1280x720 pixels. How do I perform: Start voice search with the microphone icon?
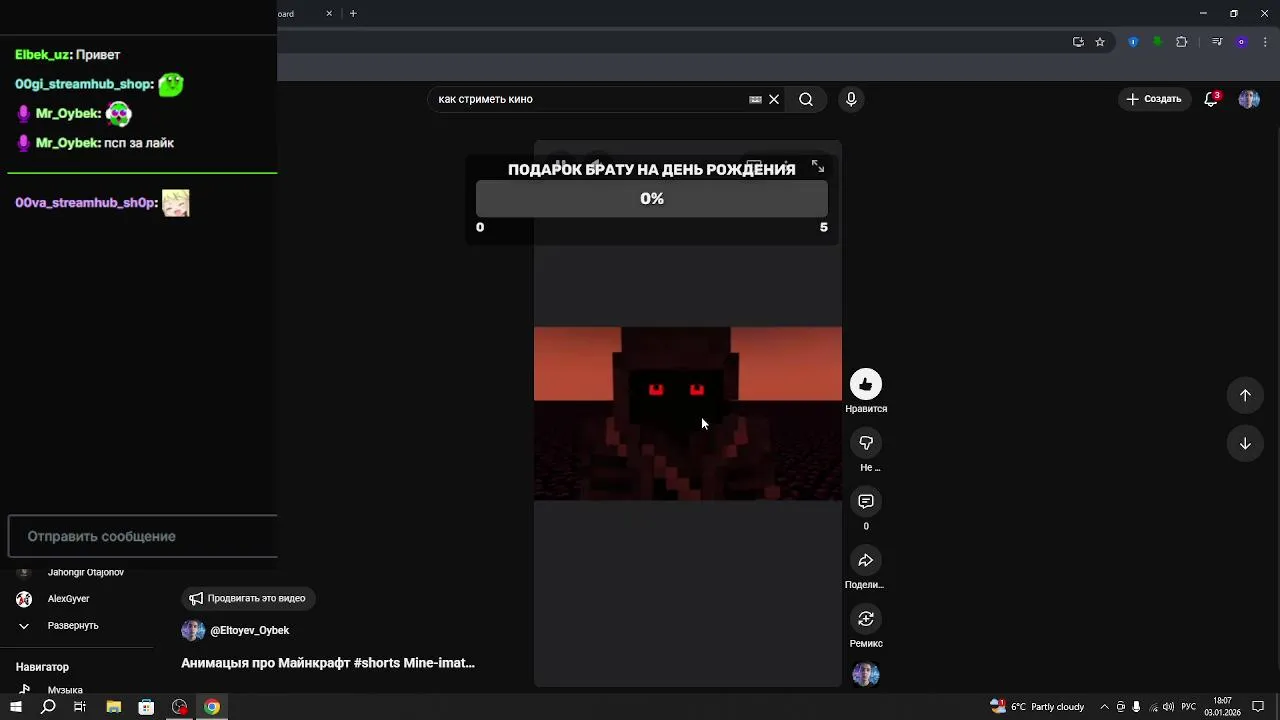coord(851,99)
